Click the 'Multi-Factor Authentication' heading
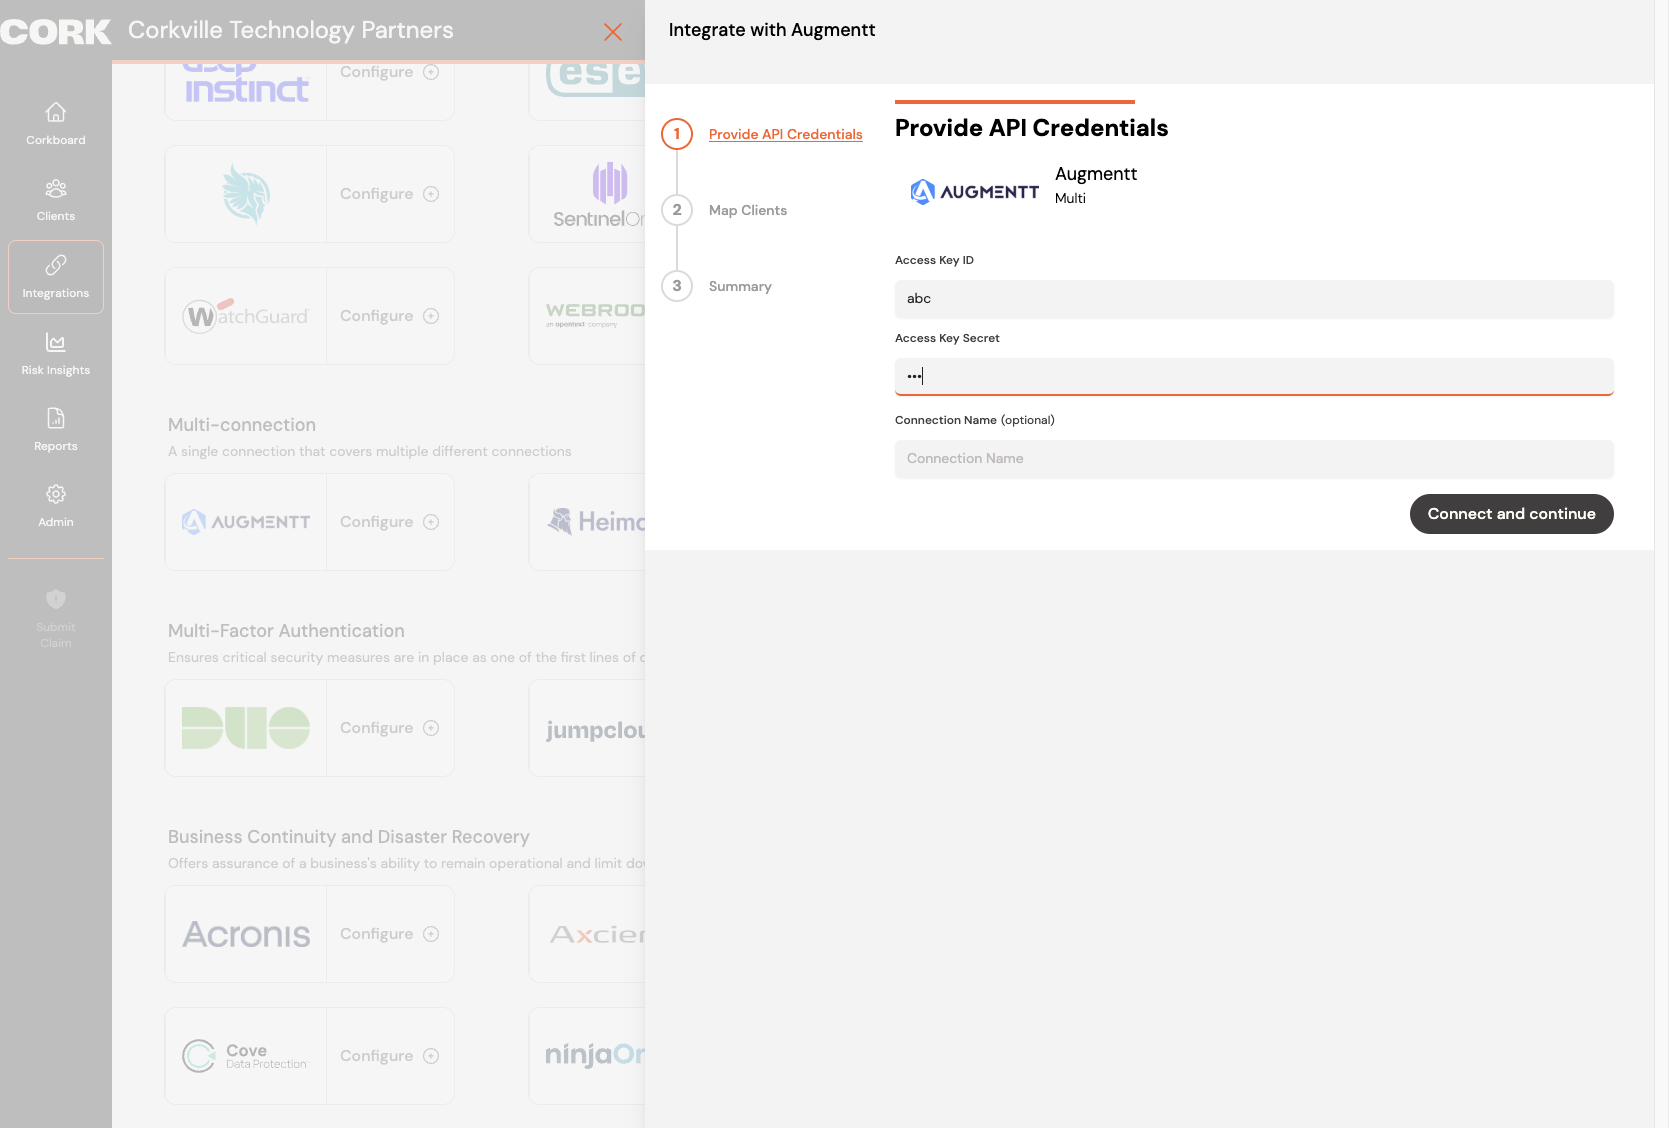 (x=286, y=631)
